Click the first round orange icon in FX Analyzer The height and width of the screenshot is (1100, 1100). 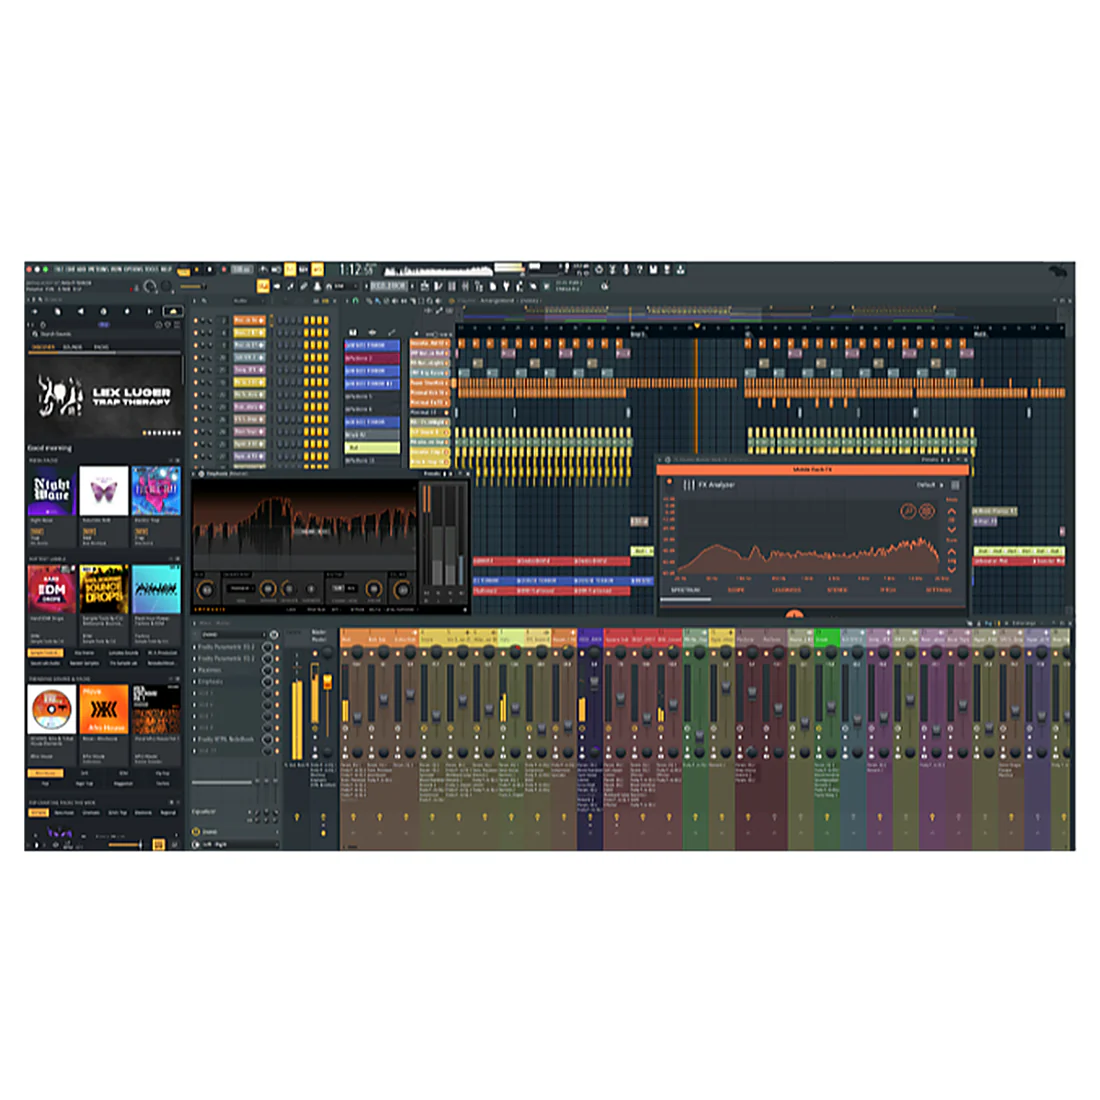908,511
